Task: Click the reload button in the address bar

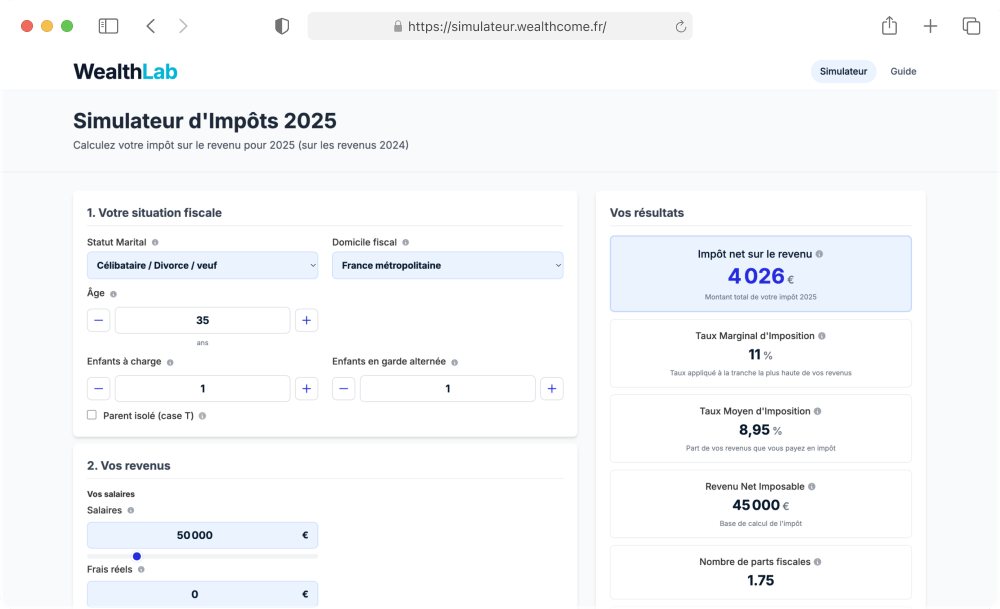Action: pos(677,25)
